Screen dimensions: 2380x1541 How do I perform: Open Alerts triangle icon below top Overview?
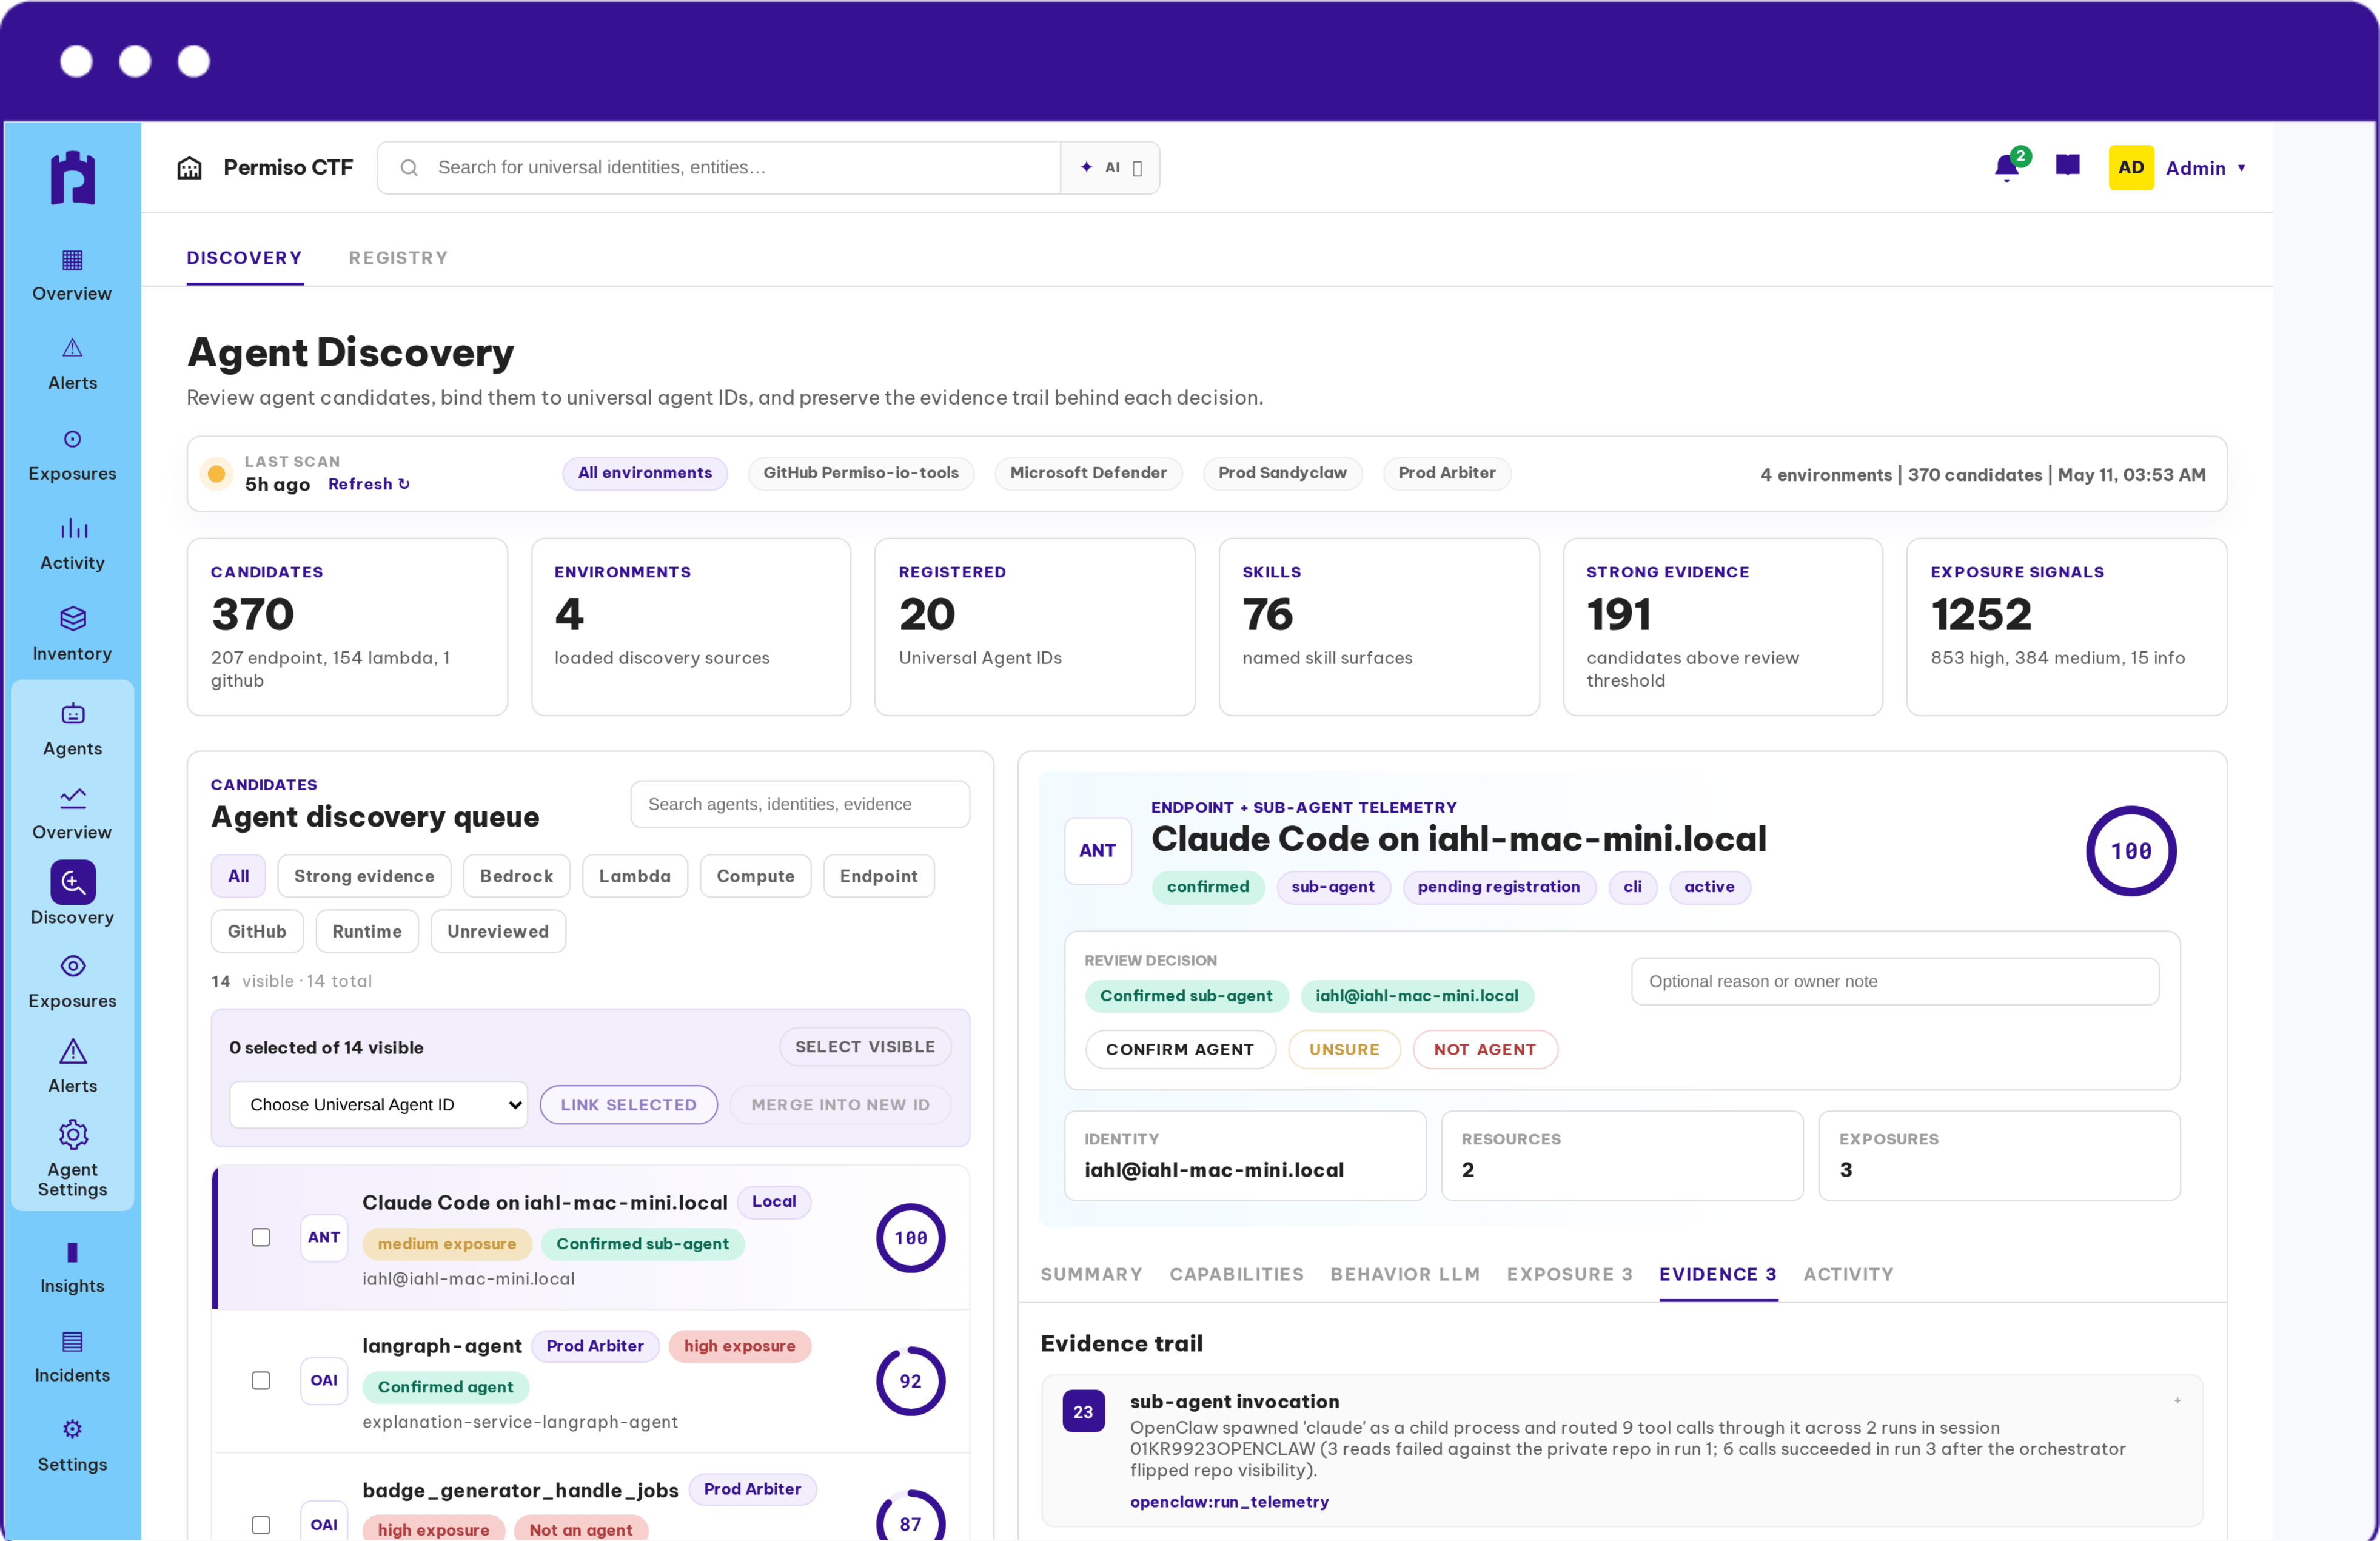pyautogui.click(x=72, y=349)
